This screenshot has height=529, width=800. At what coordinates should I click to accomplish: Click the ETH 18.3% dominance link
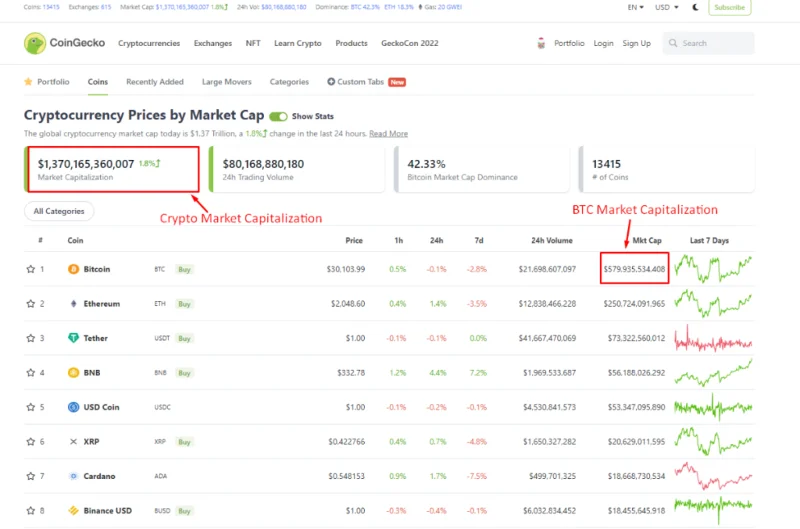coord(398,7)
